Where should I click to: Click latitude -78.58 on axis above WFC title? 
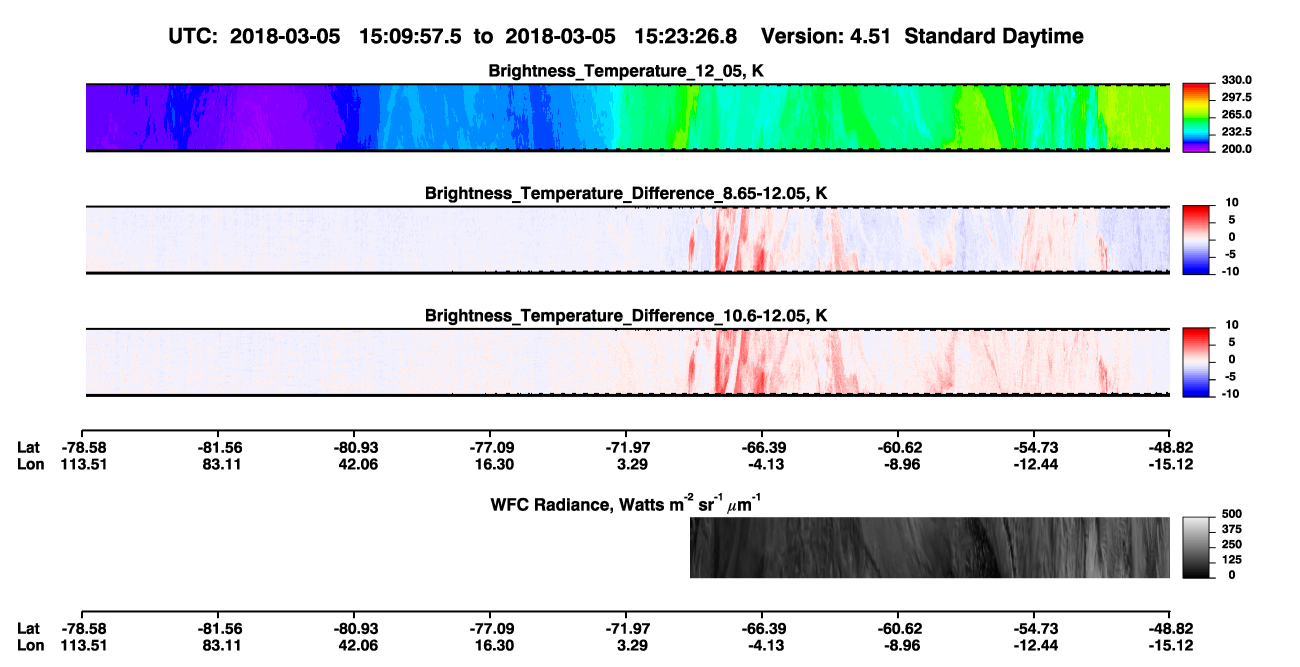82,446
